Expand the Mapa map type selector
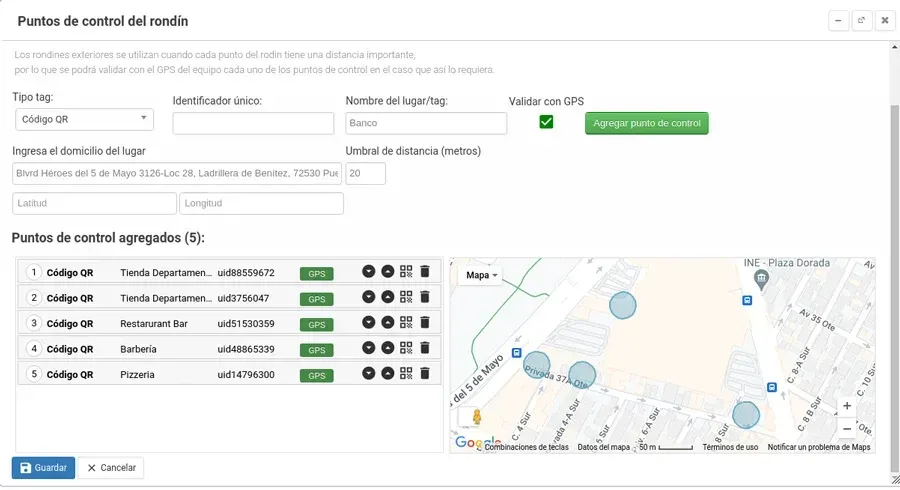The height and width of the screenshot is (490, 900). point(483,275)
